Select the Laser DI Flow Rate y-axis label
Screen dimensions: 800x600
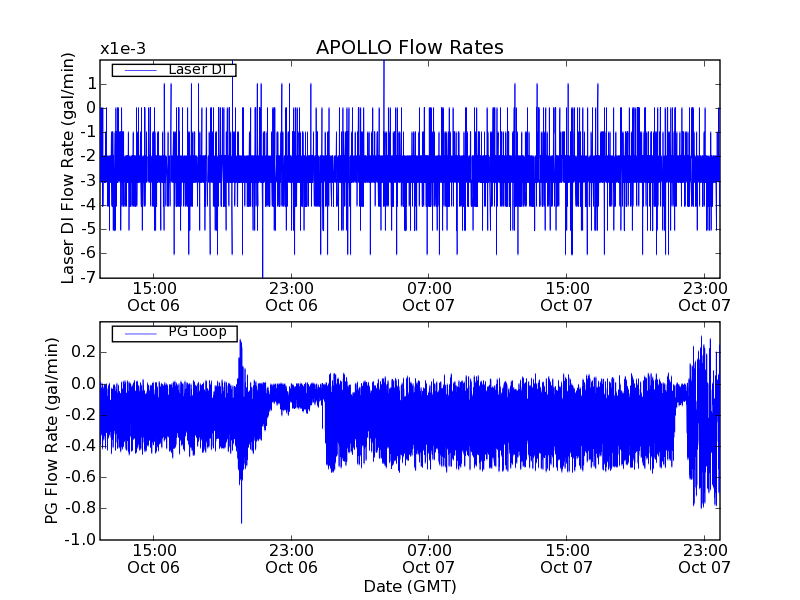point(69,168)
